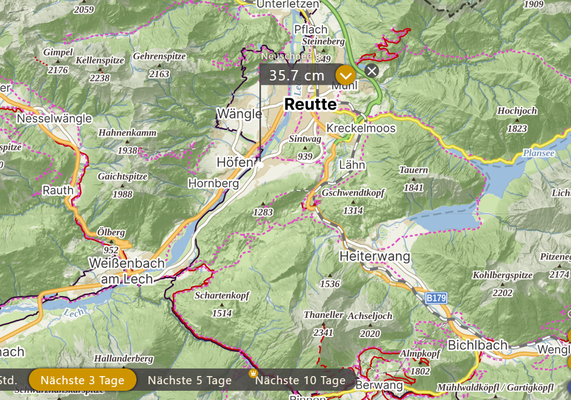Click the Gehrenspitze 2163 peak marker
Viewport: 571px width, 400px height.
(159, 65)
